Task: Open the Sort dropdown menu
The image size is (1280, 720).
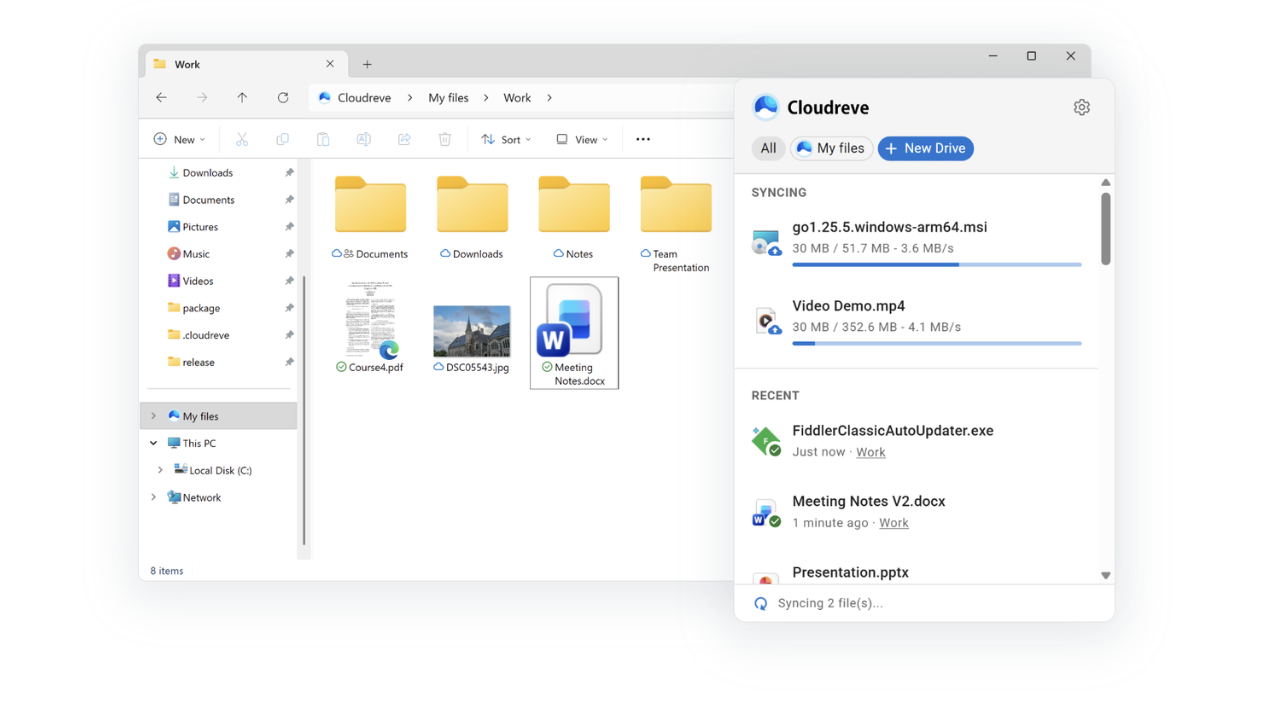Action: click(506, 139)
